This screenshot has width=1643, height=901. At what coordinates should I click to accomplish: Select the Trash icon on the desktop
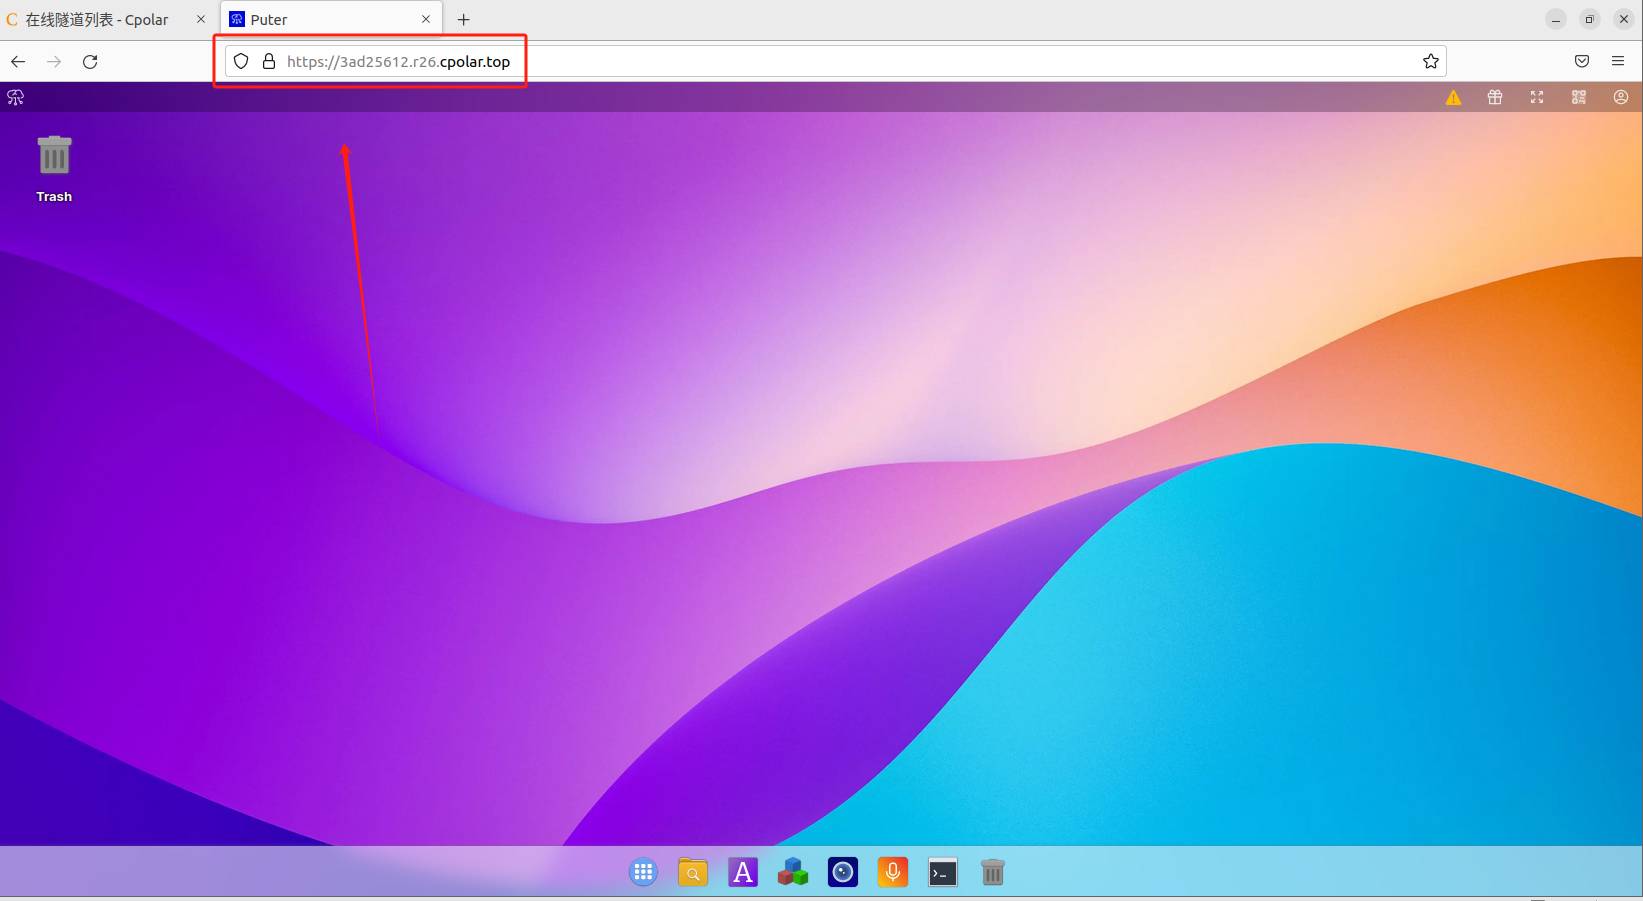(54, 169)
